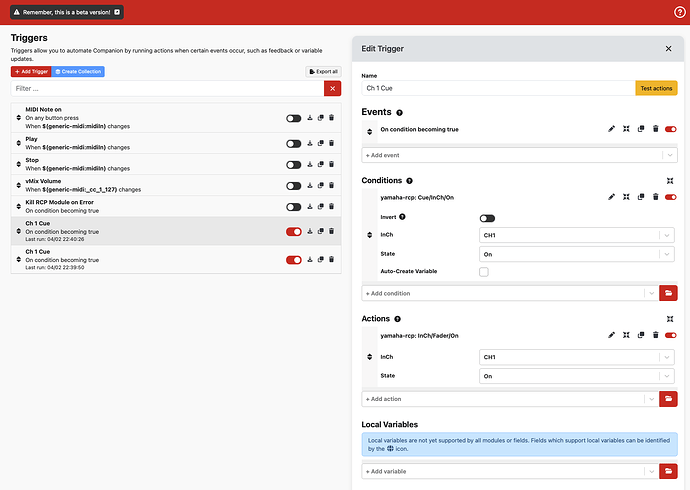Viewport: 690px width, 490px height.
Task: Click the Add Trigger button
Action: [30, 72]
